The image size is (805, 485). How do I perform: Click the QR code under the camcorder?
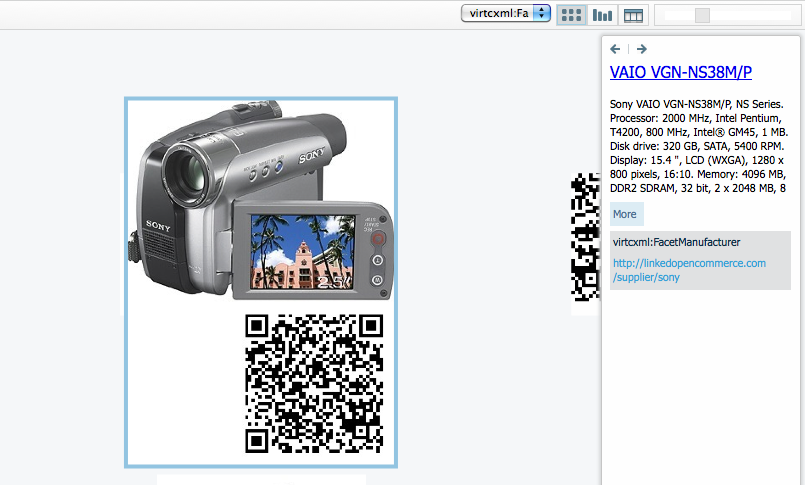(314, 384)
